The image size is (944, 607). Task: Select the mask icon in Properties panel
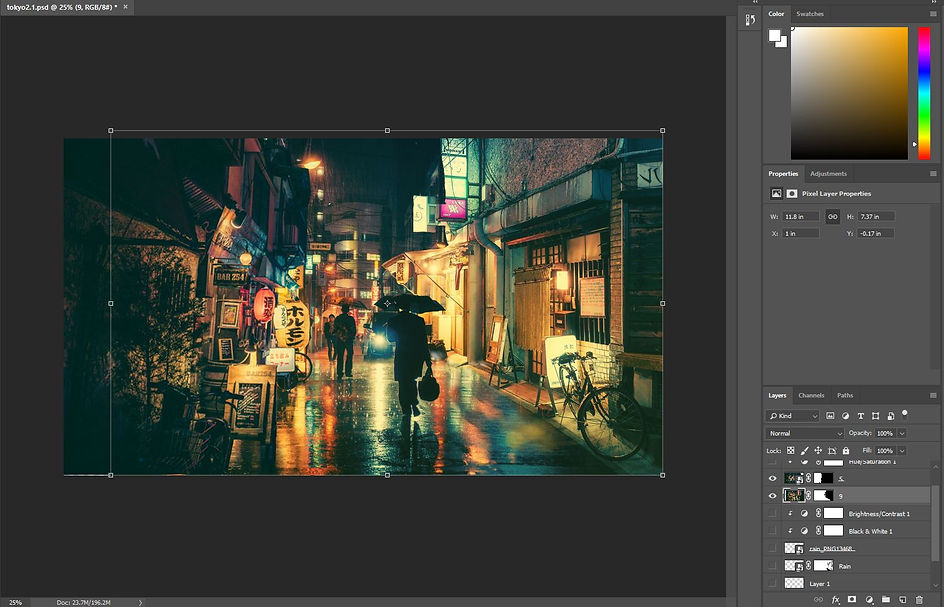pyautogui.click(x=792, y=193)
